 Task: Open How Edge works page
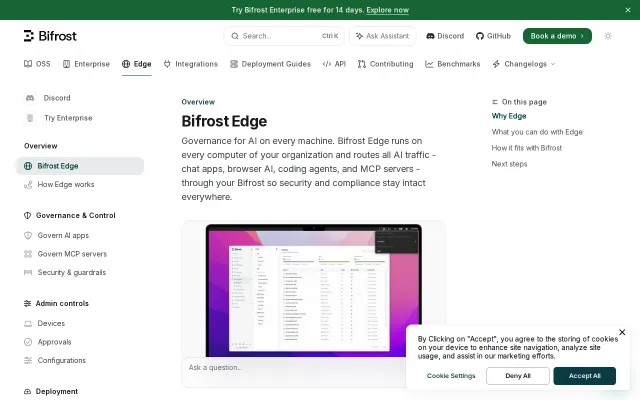[66, 184]
